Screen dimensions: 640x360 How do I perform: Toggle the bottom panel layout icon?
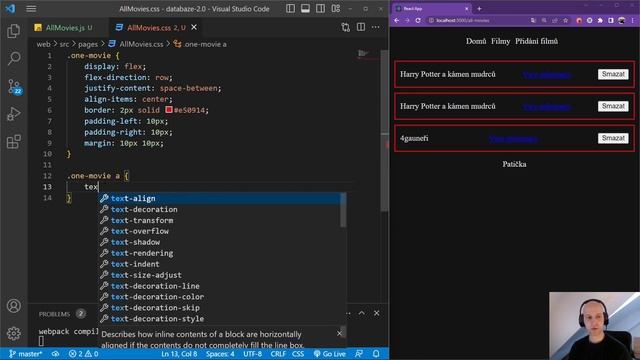tap(305, 9)
